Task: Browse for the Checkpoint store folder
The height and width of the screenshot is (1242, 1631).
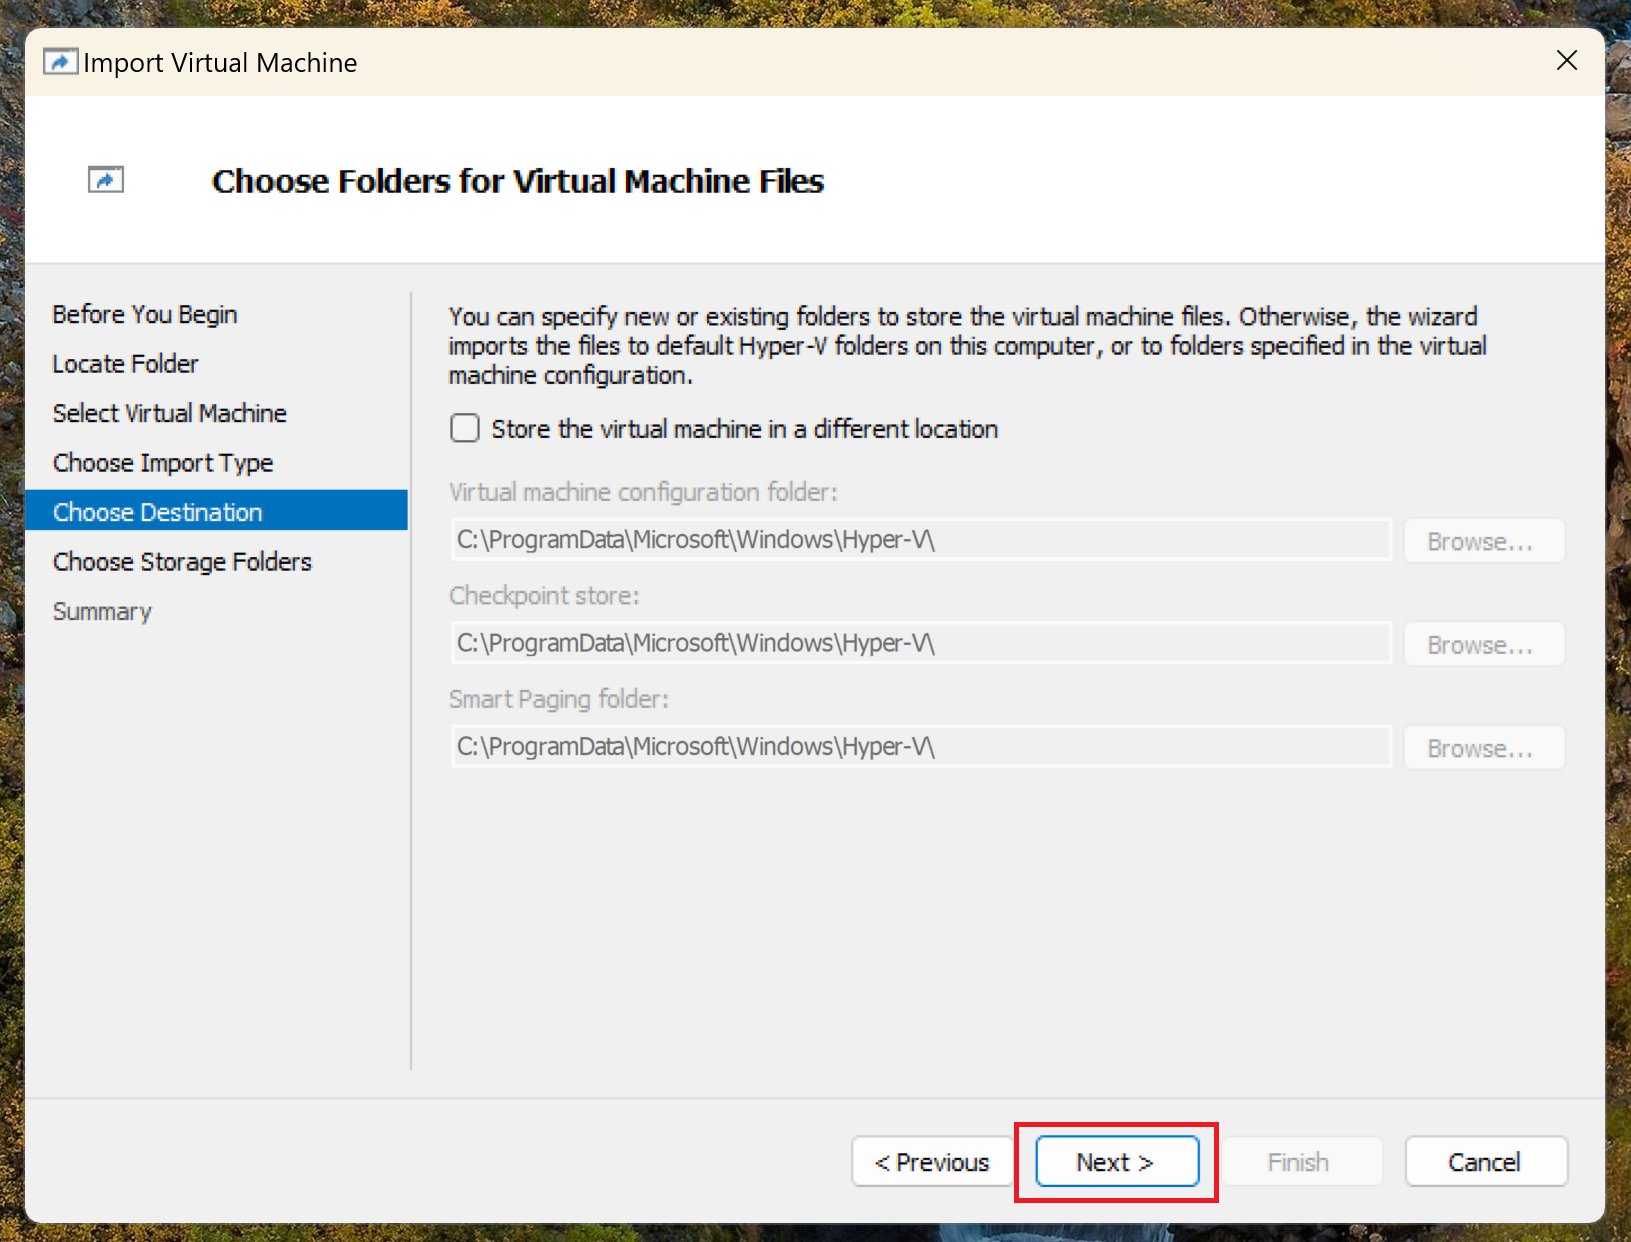Action: click(1483, 645)
